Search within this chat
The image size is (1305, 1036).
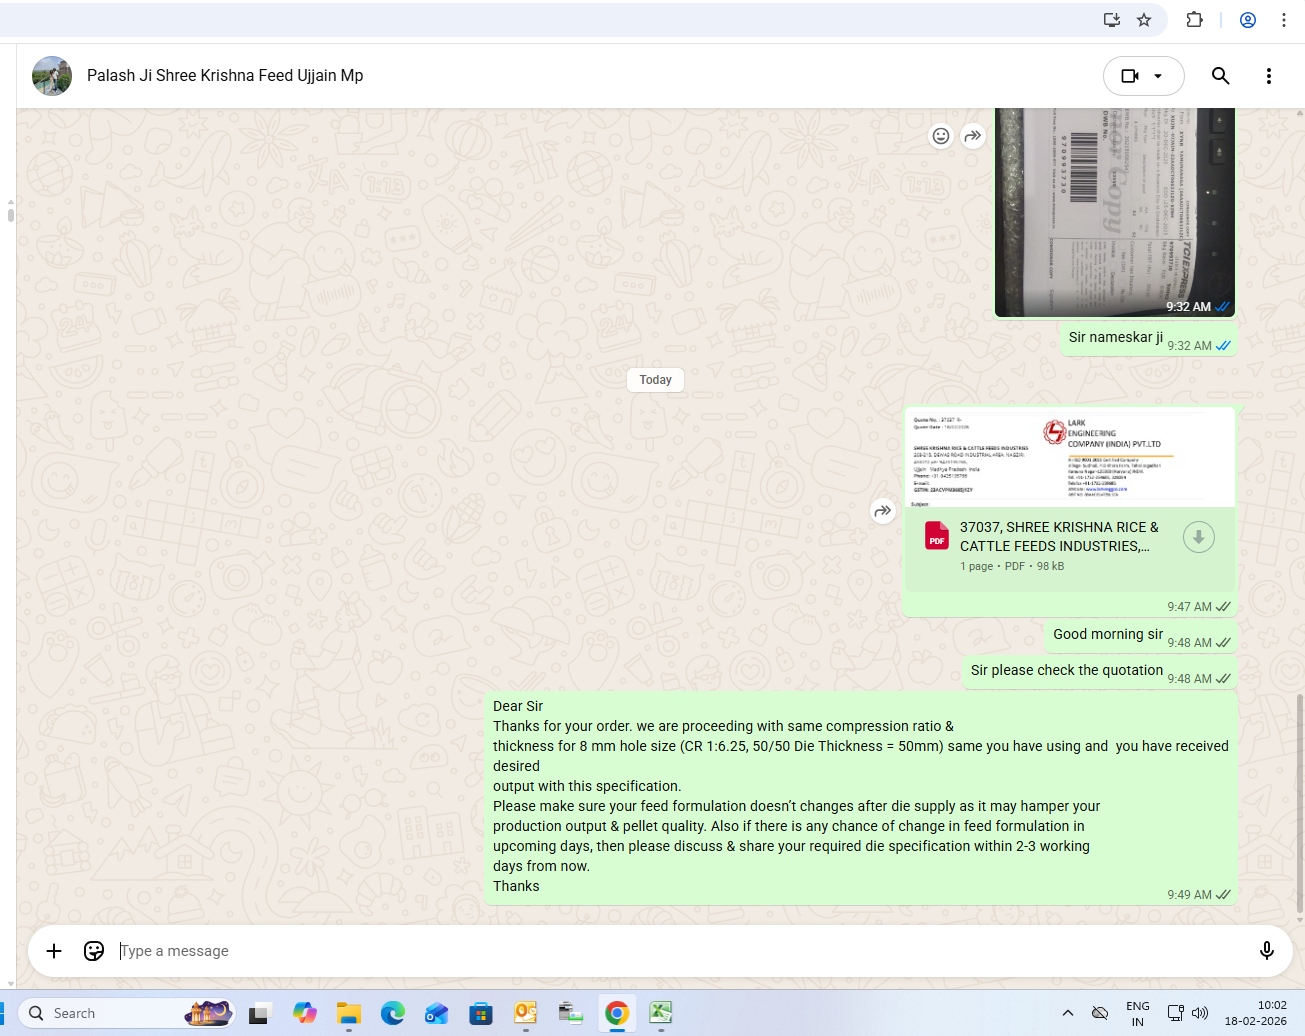[1220, 76]
